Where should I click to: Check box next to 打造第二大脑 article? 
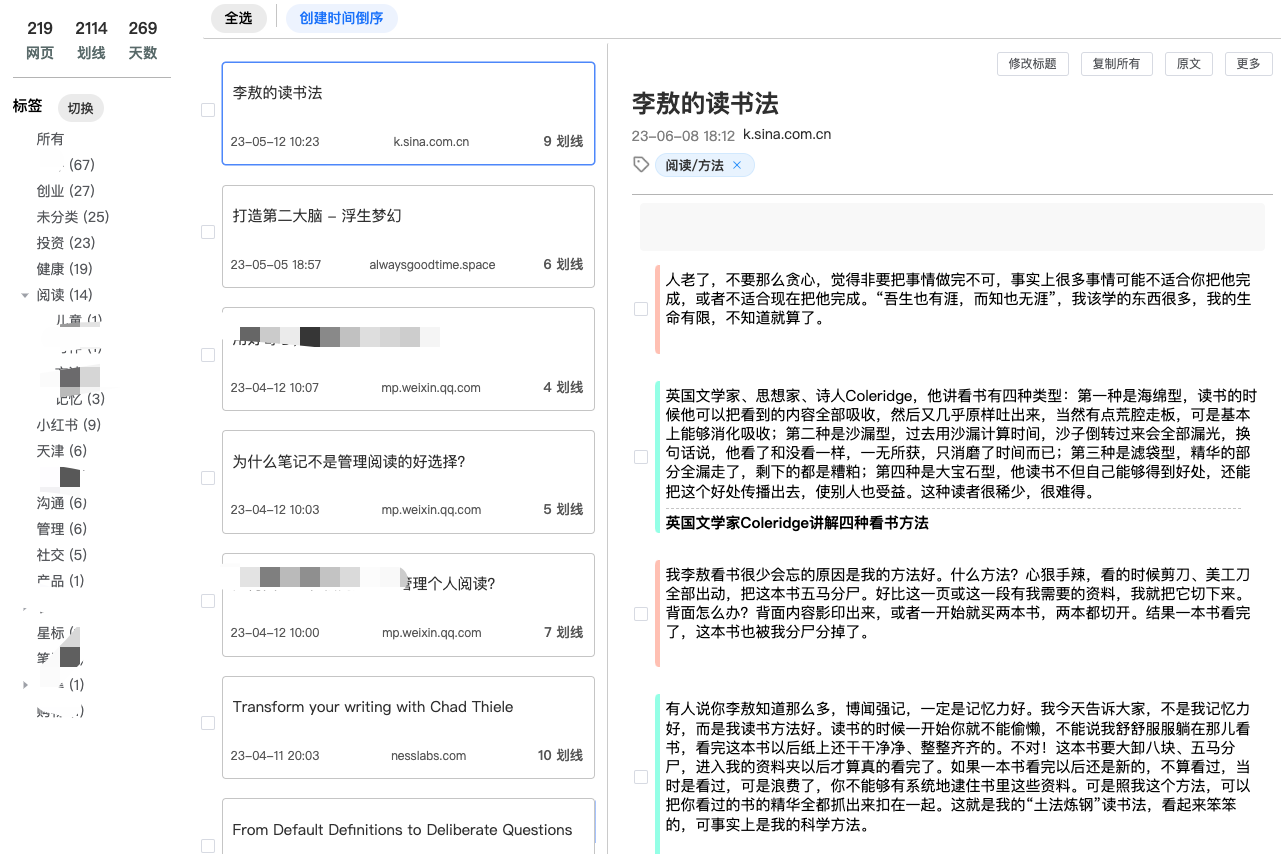tap(208, 232)
